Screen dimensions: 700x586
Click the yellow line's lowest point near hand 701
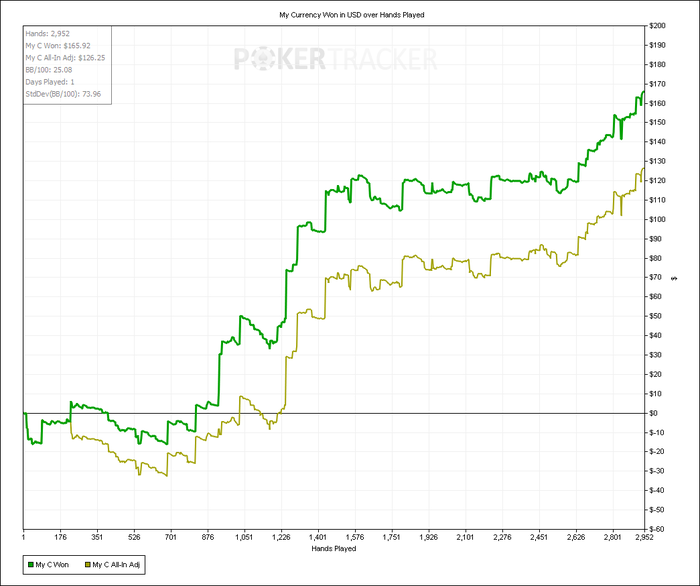pyautogui.click(x=167, y=476)
